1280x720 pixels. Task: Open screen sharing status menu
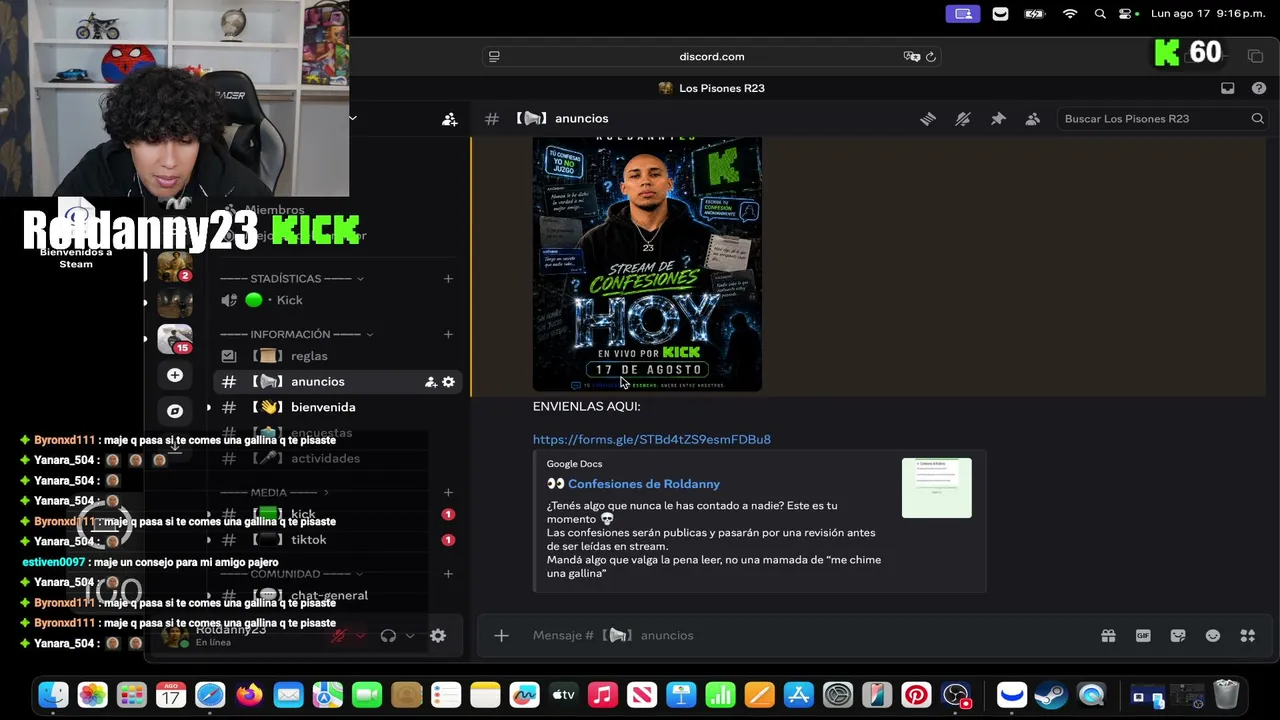pyautogui.click(x=963, y=14)
